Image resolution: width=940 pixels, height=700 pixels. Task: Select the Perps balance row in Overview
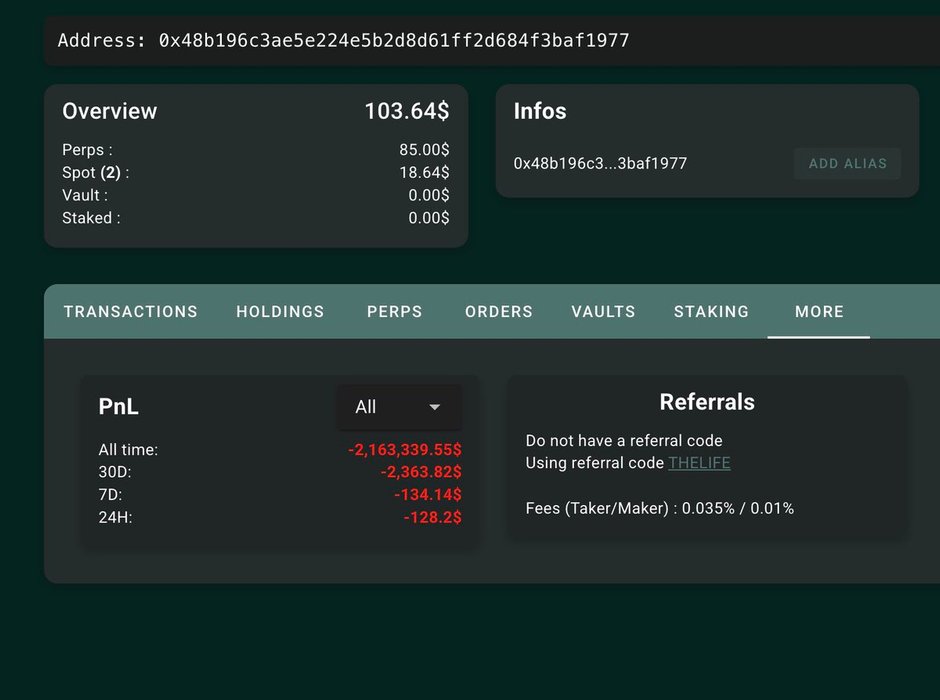(255, 150)
